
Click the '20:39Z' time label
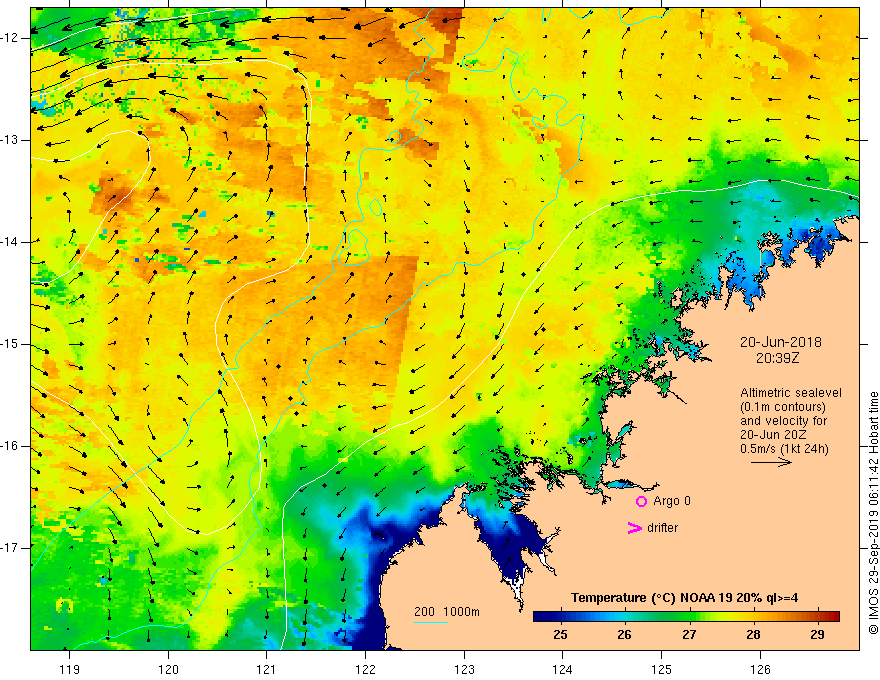pyautogui.click(x=777, y=358)
